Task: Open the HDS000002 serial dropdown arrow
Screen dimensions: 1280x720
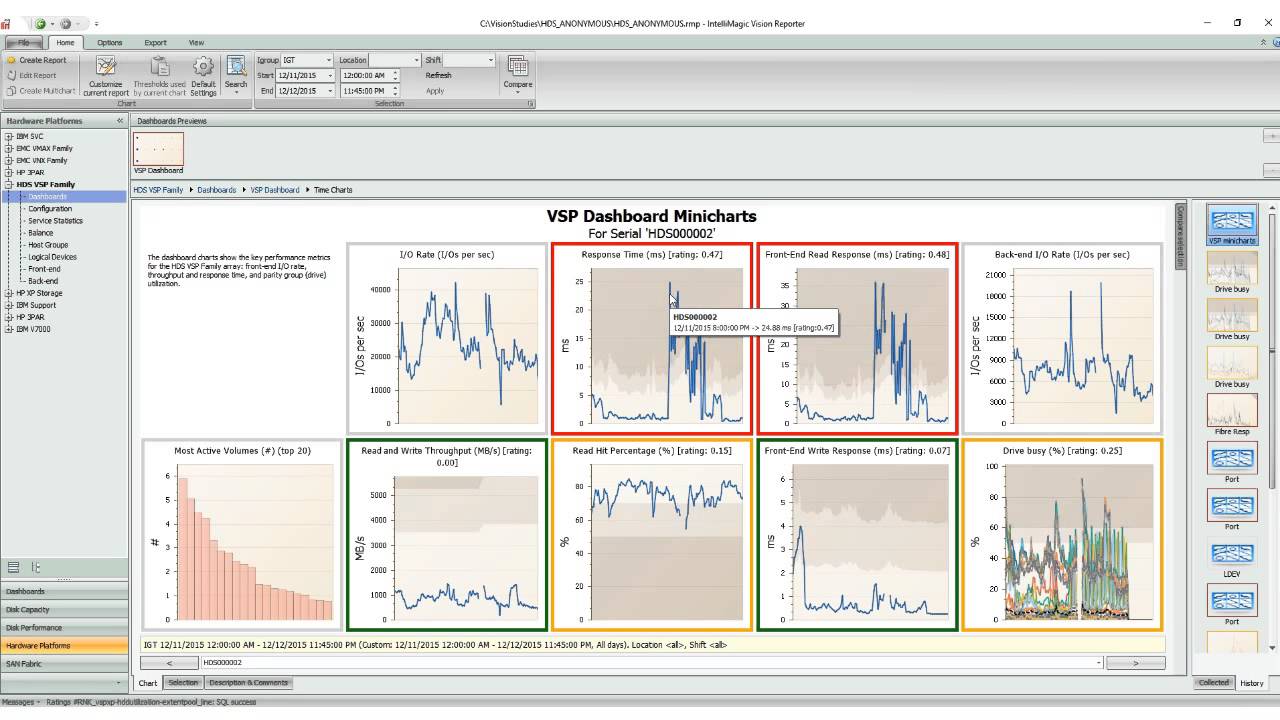Action: 1099,662
